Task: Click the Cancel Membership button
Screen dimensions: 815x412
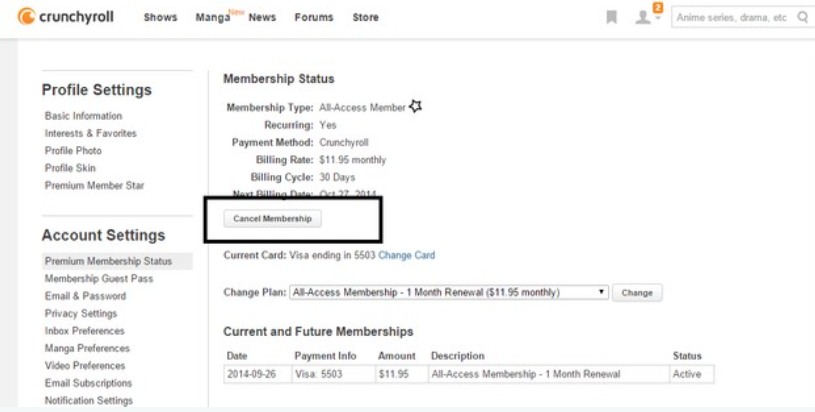Action: coord(272,219)
